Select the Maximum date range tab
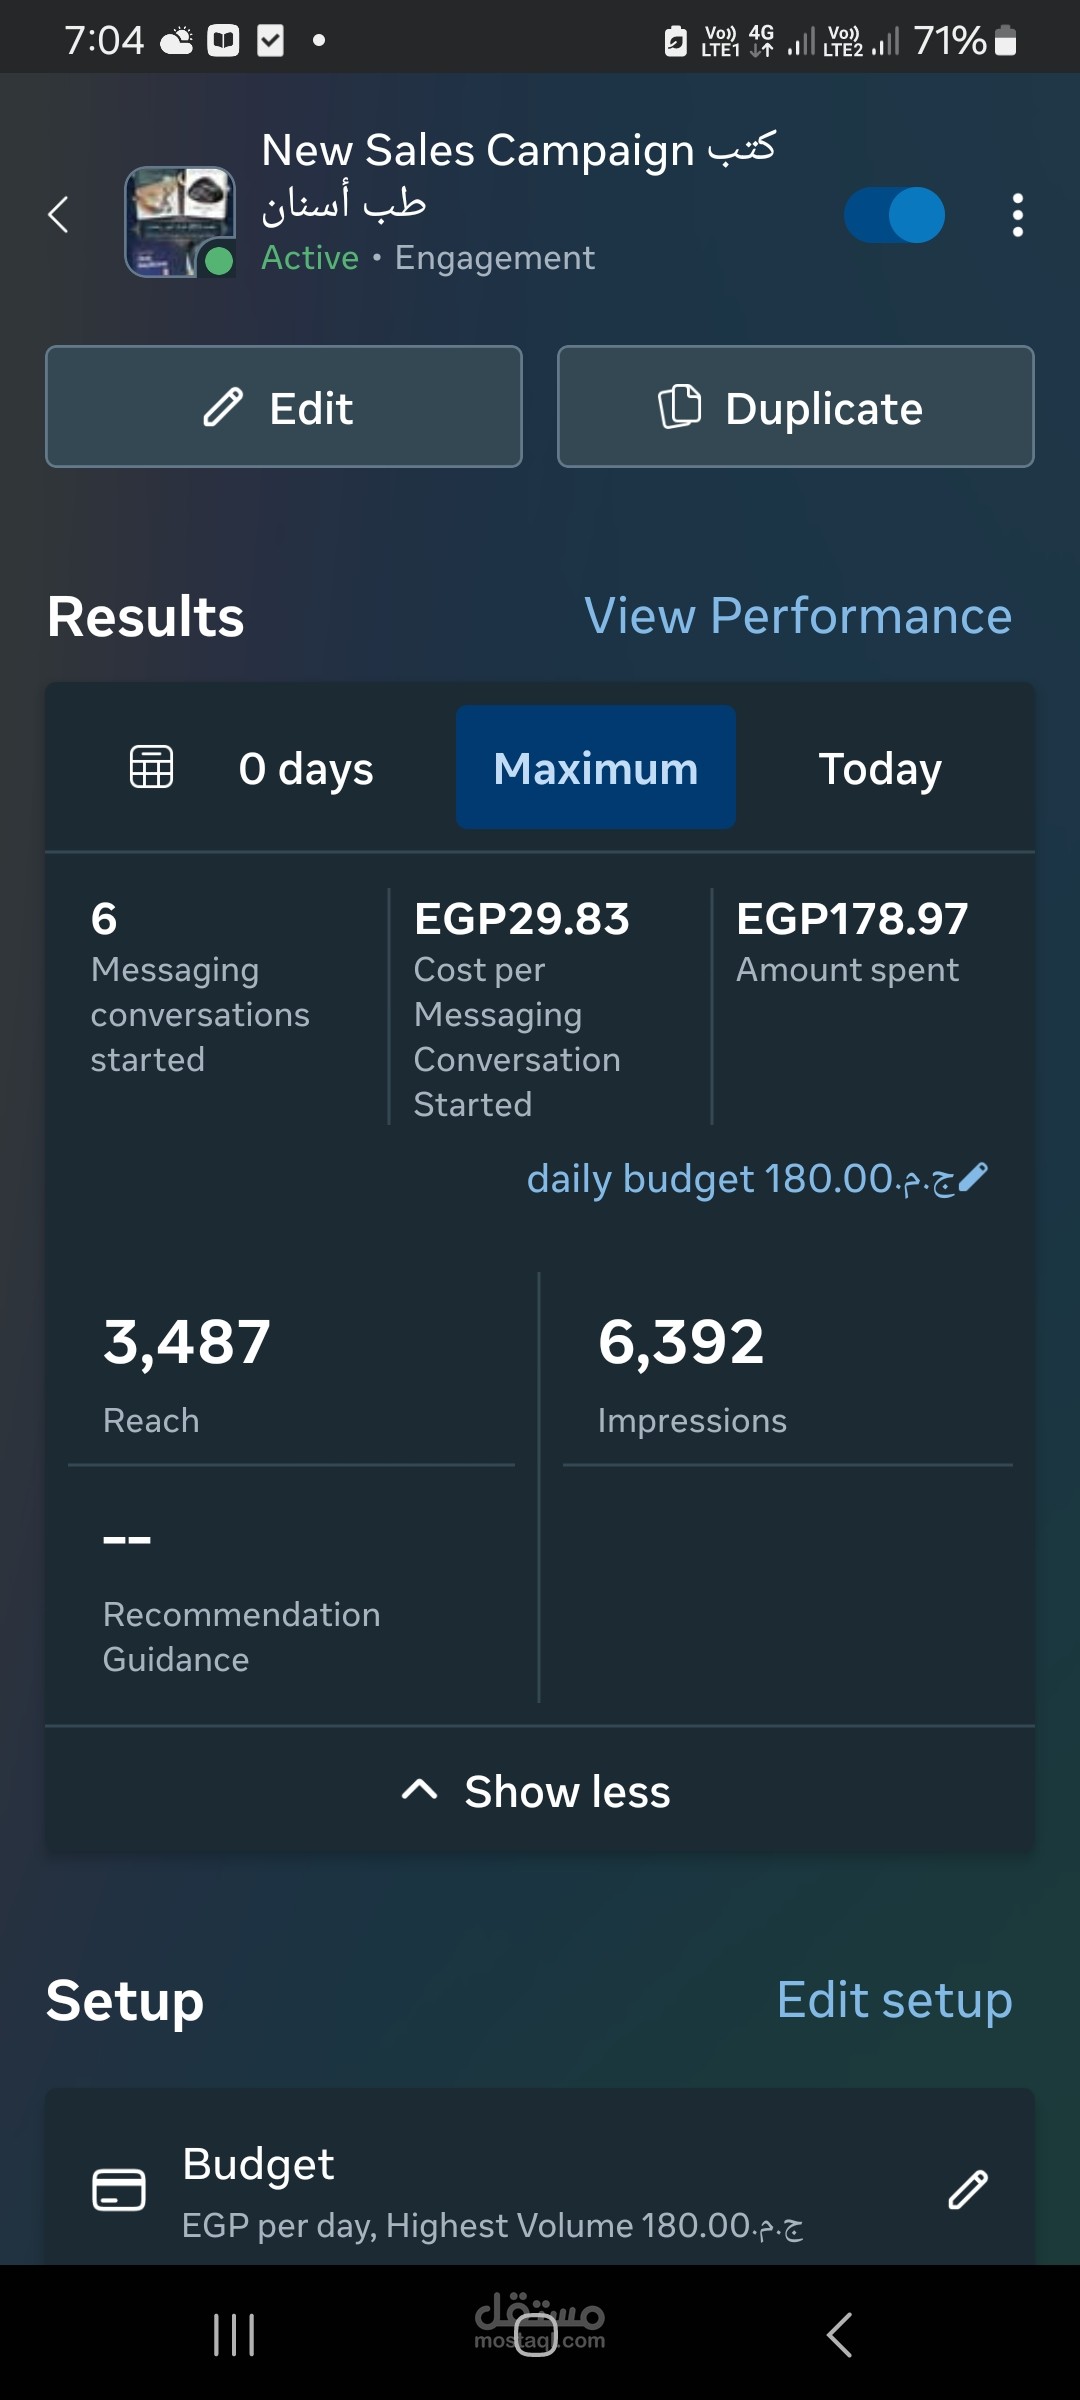 click(x=596, y=768)
